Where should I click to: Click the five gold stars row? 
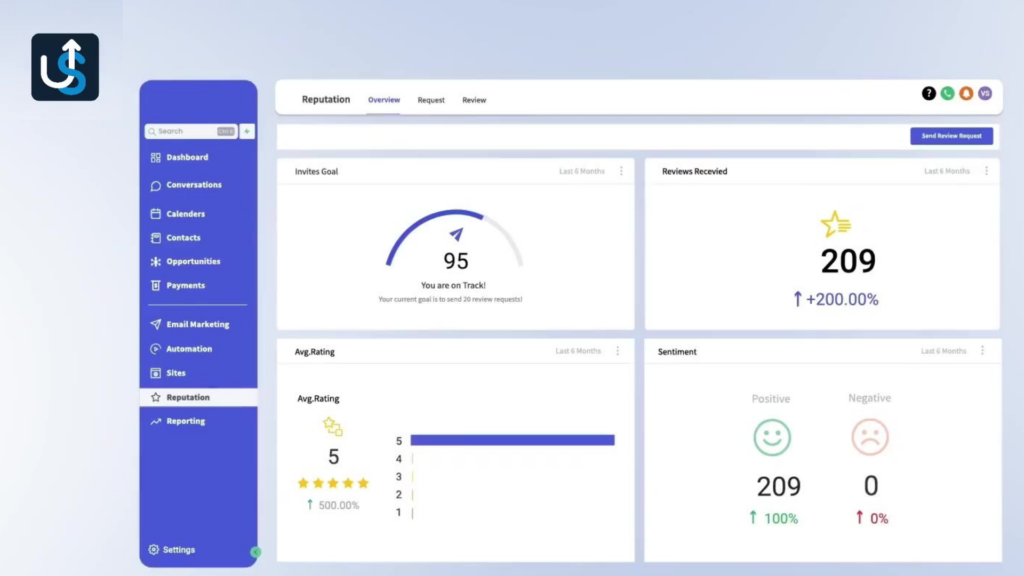click(333, 483)
